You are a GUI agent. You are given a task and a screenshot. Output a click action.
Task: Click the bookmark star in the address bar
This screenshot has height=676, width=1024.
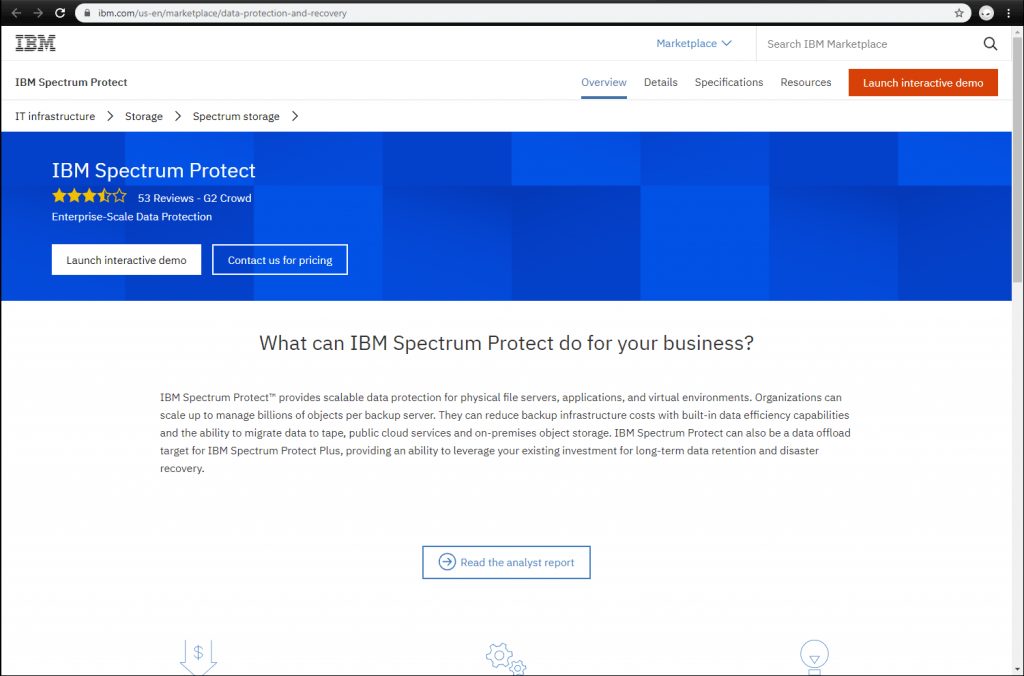[x=957, y=13]
